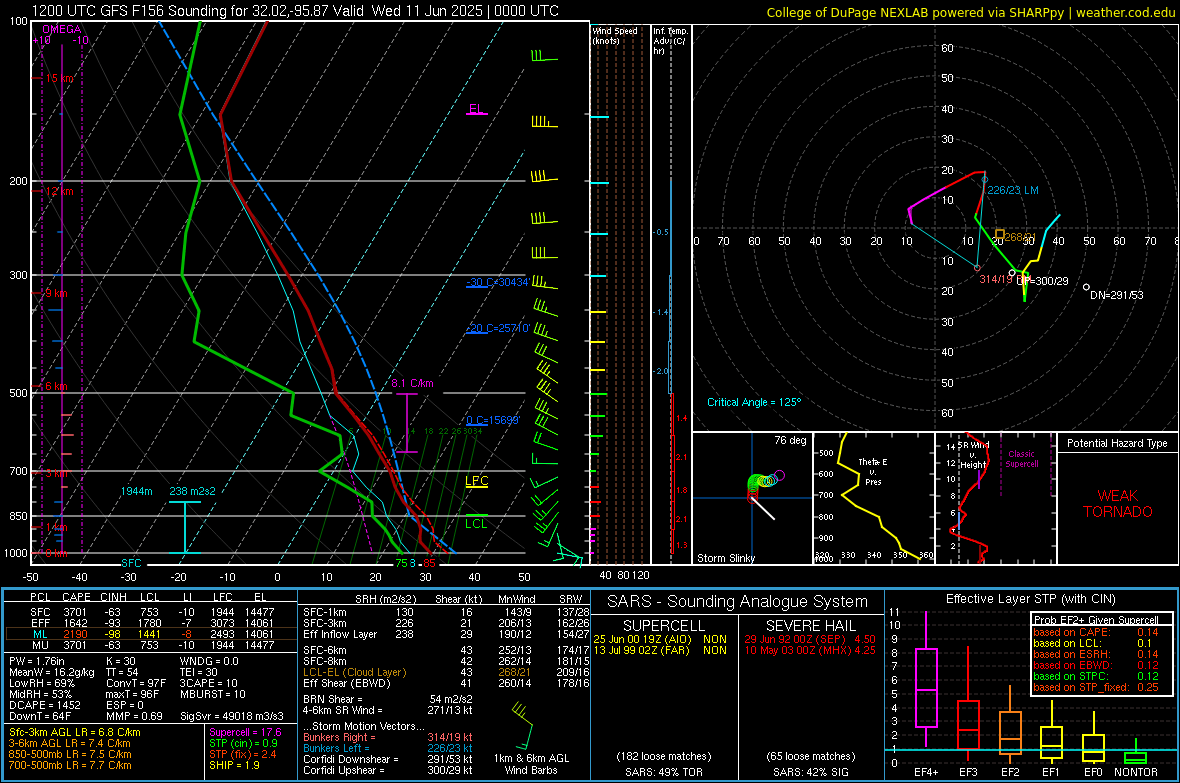1180x783 pixels.
Task: Click the 'SARS: 49% TOR' result
Action: [663, 772]
